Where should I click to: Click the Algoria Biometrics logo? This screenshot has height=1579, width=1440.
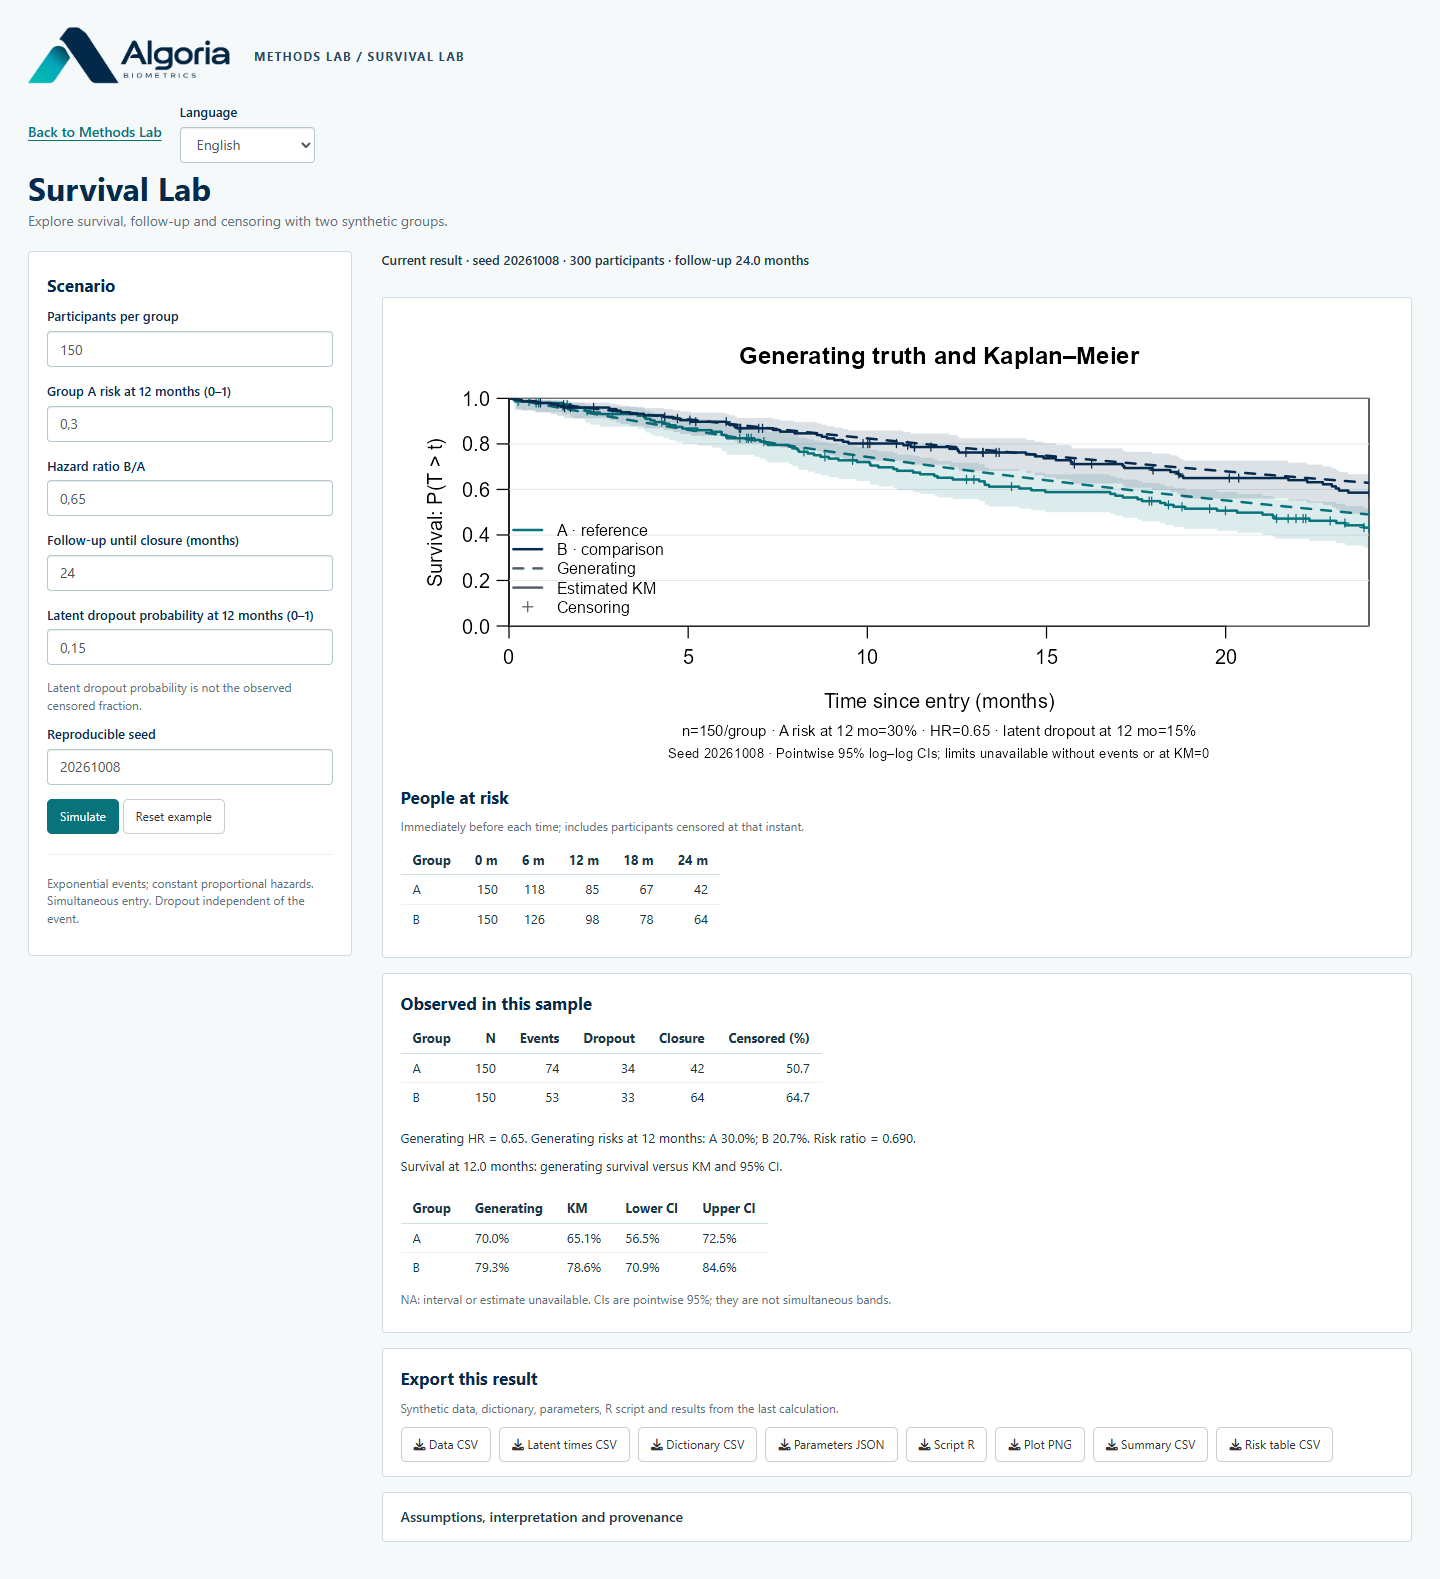click(129, 55)
